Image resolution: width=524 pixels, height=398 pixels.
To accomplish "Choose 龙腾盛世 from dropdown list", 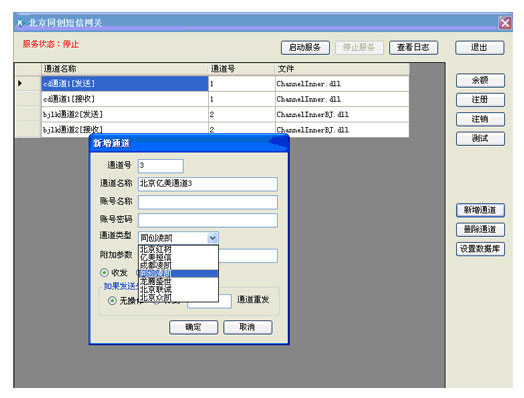I will [178, 281].
